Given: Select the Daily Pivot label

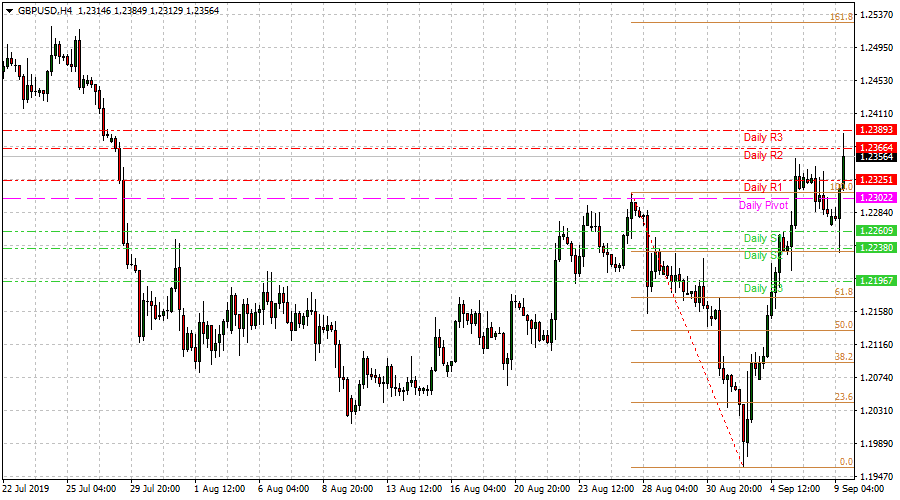Looking at the screenshot, I should tap(763, 205).
